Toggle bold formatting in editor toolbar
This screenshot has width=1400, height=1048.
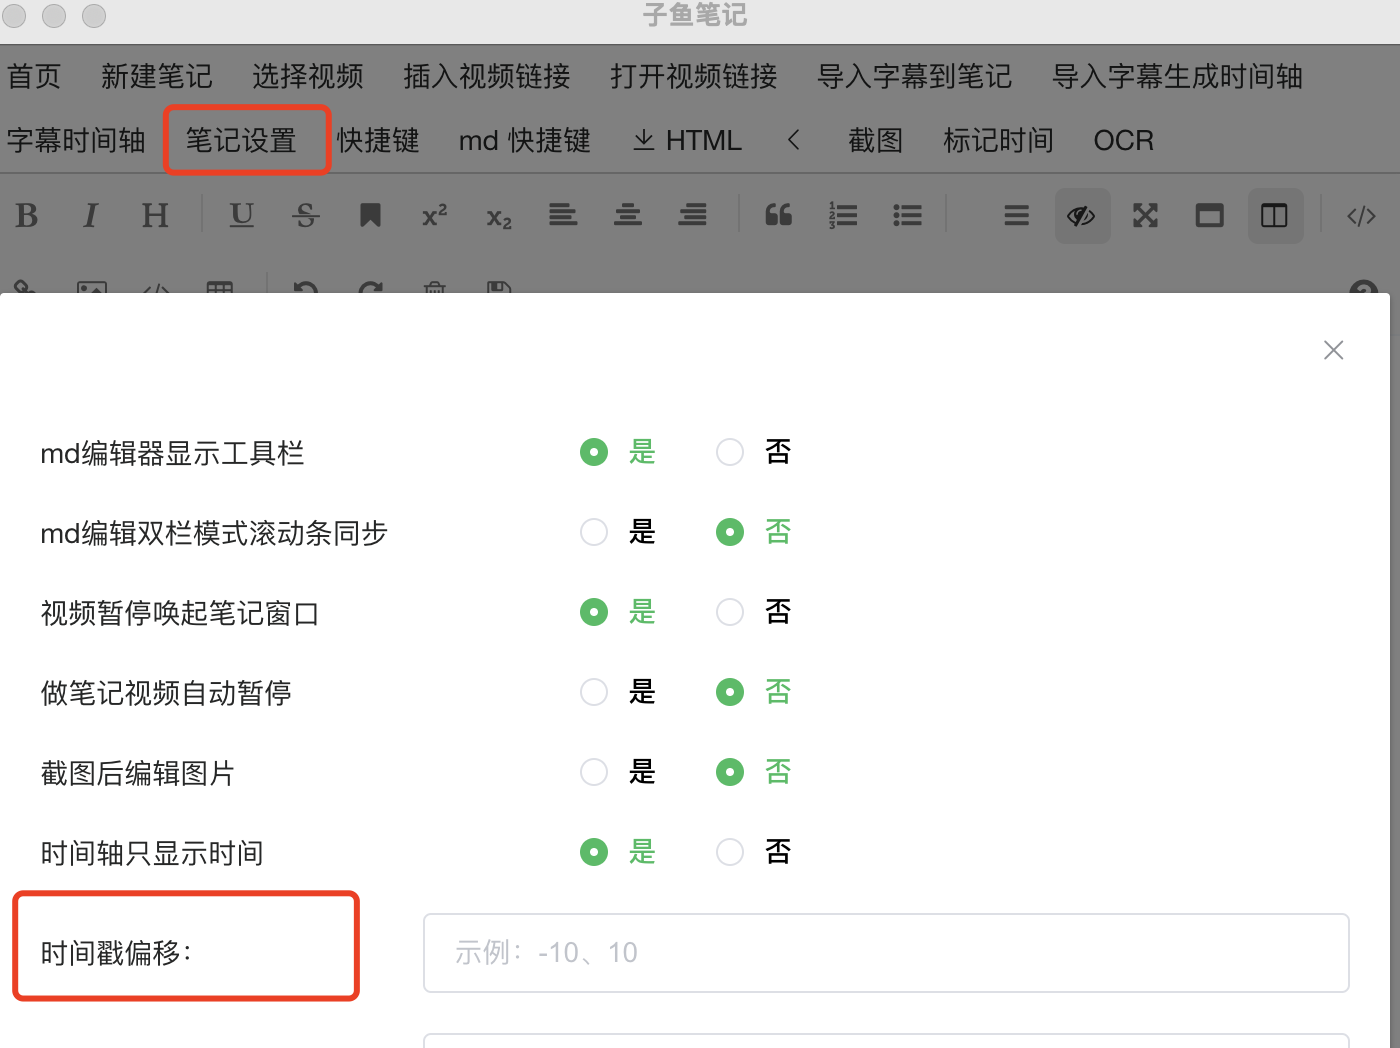27,216
